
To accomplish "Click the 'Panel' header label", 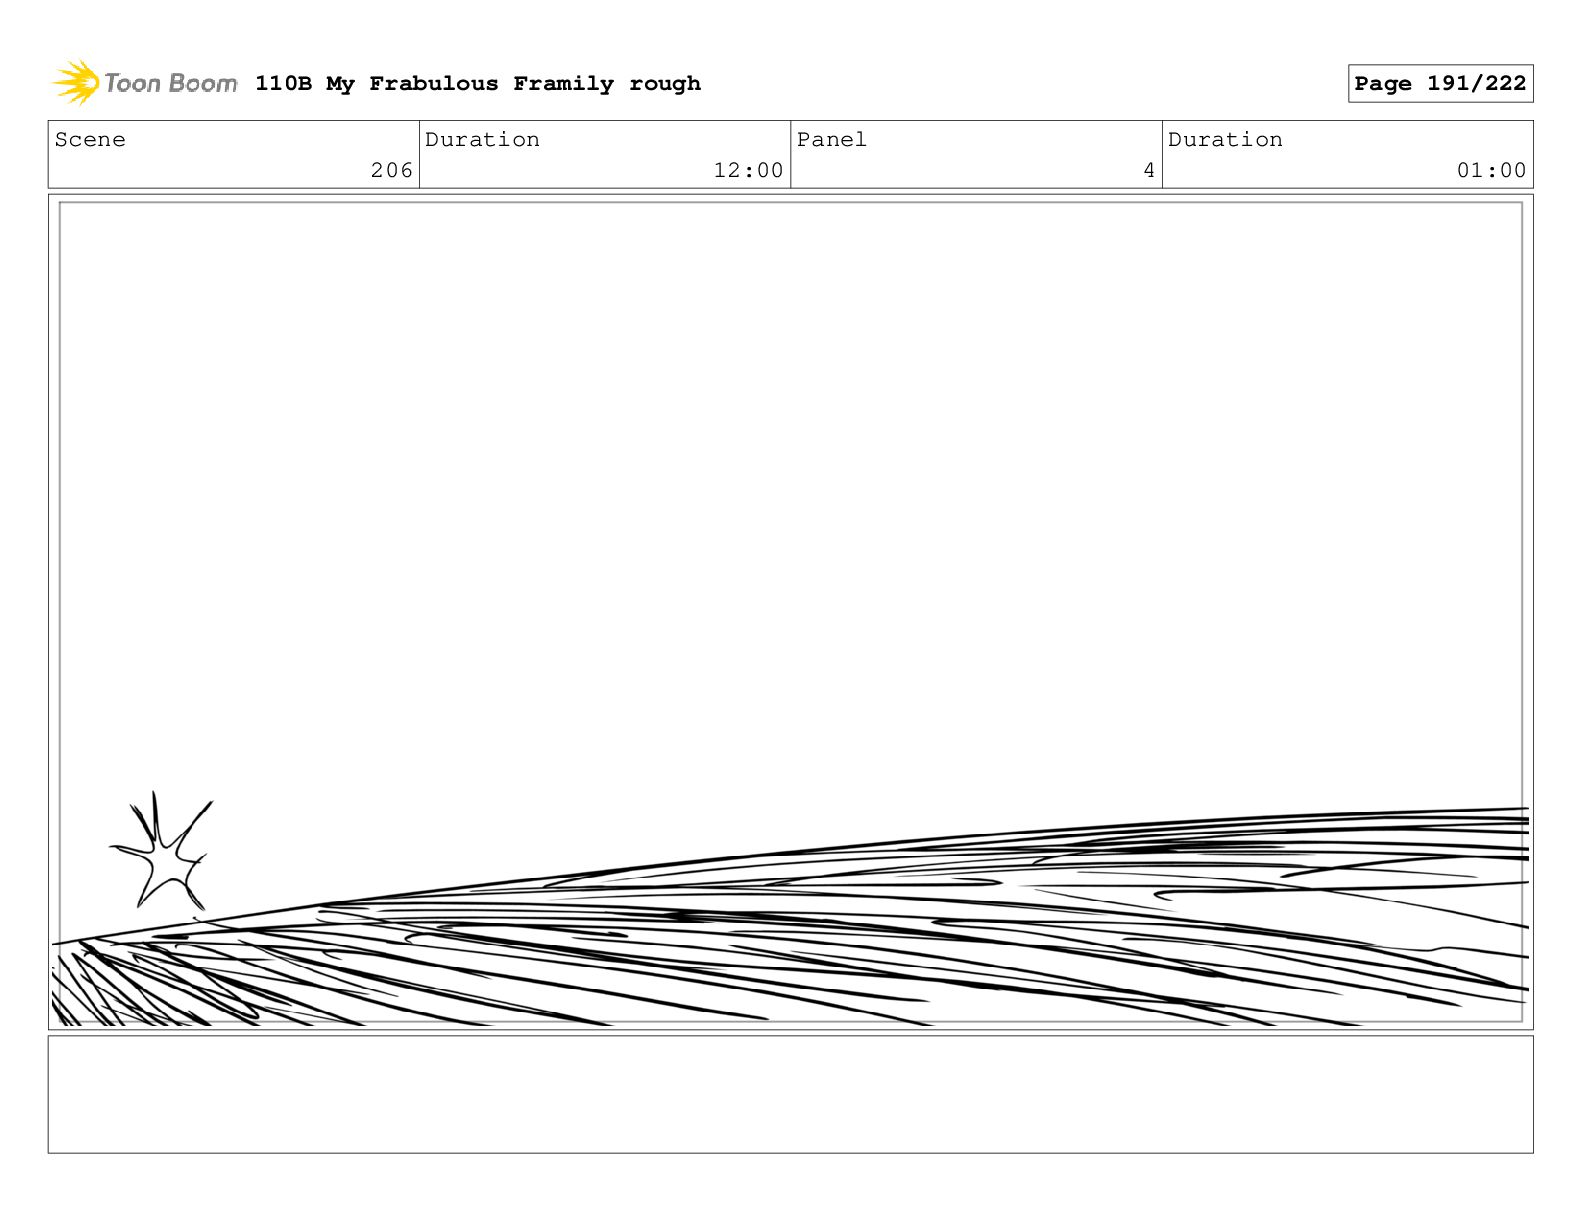I will (x=832, y=140).
